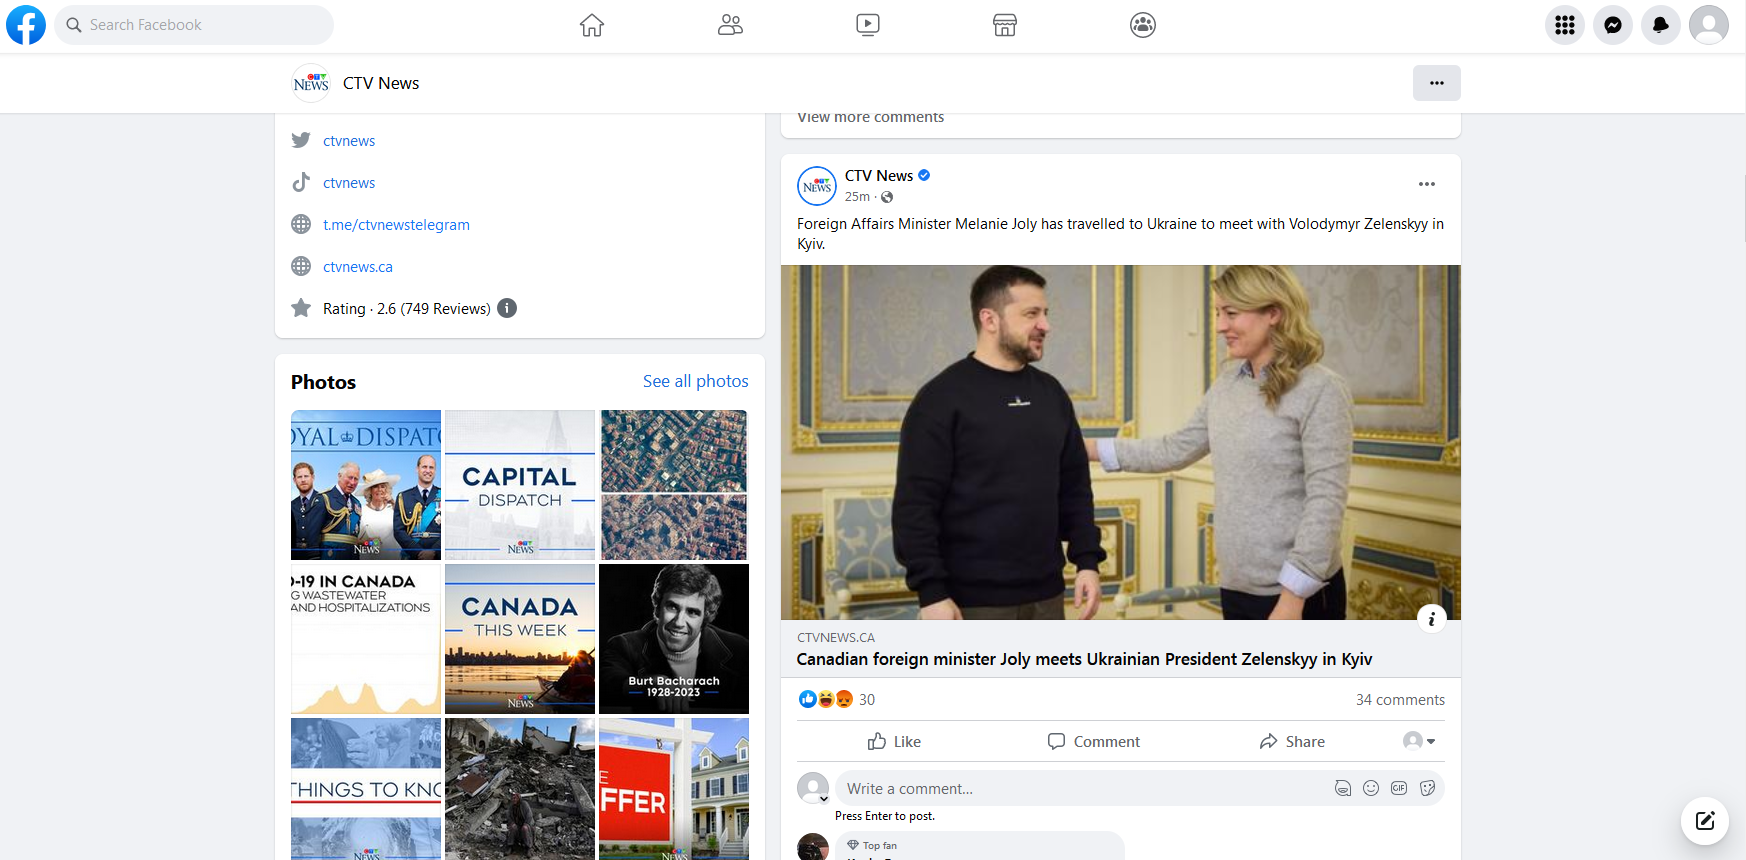The height and width of the screenshot is (860, 1746).
Task: Open the commenter avatar switch dropdown
Action: pyautogui.click(x=824, y=799)
